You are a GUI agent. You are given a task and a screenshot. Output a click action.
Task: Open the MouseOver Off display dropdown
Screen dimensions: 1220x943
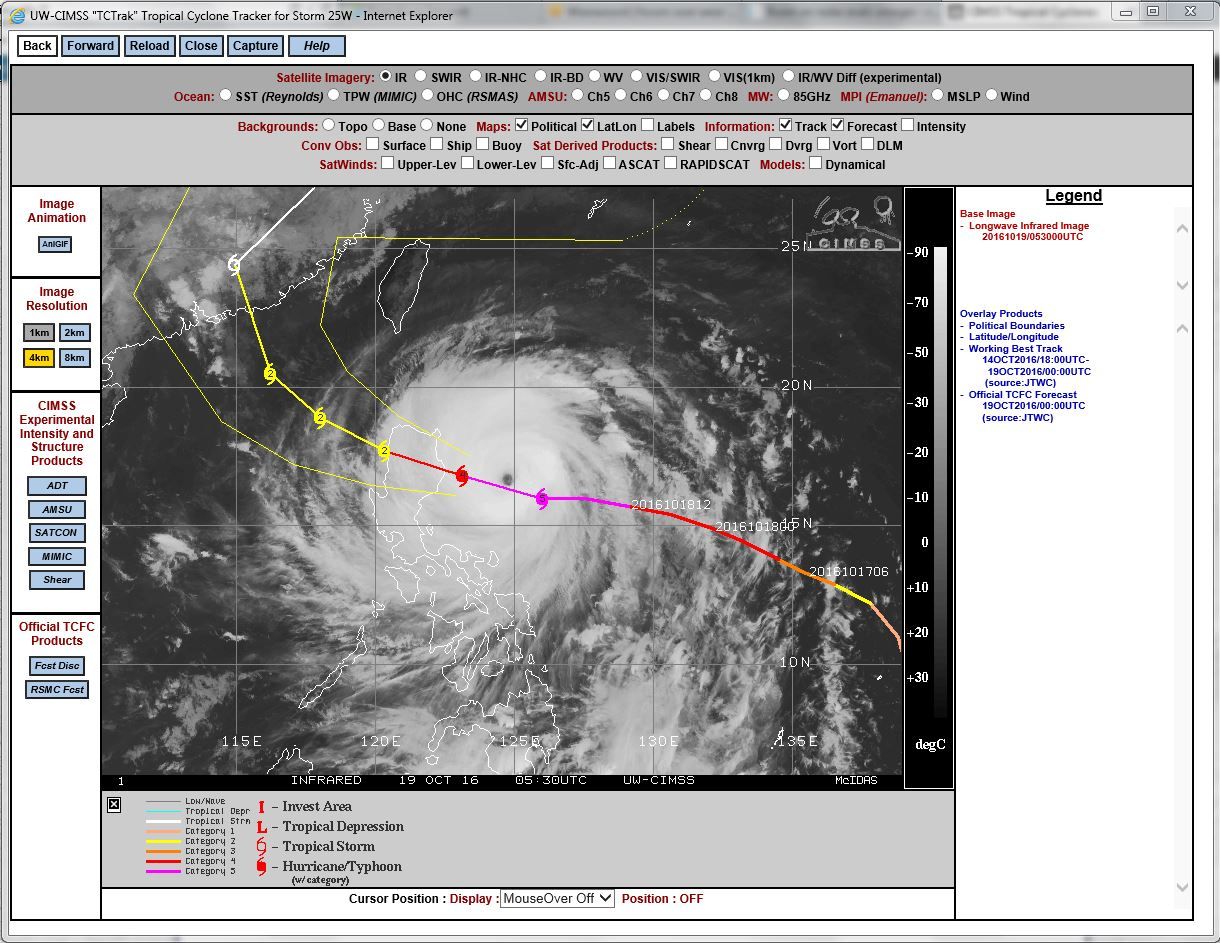[557, 898]
